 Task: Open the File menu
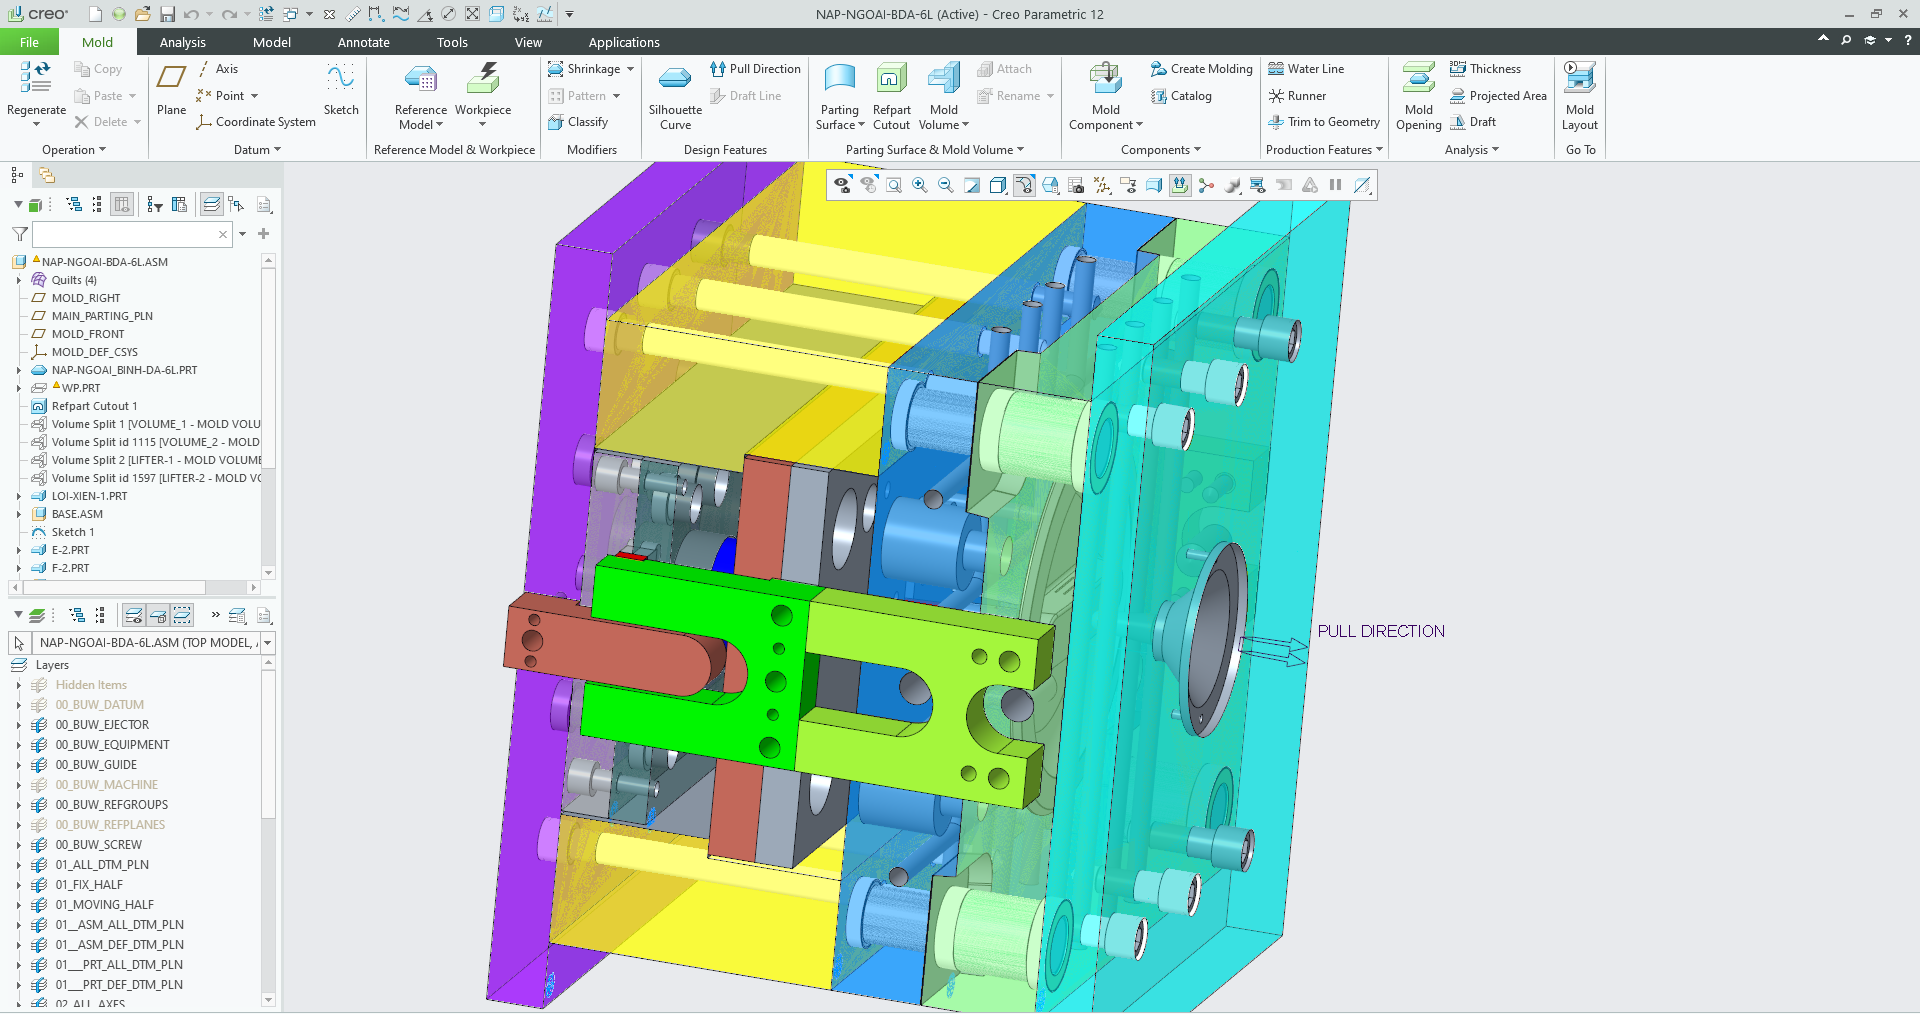(x=29, y=42)
